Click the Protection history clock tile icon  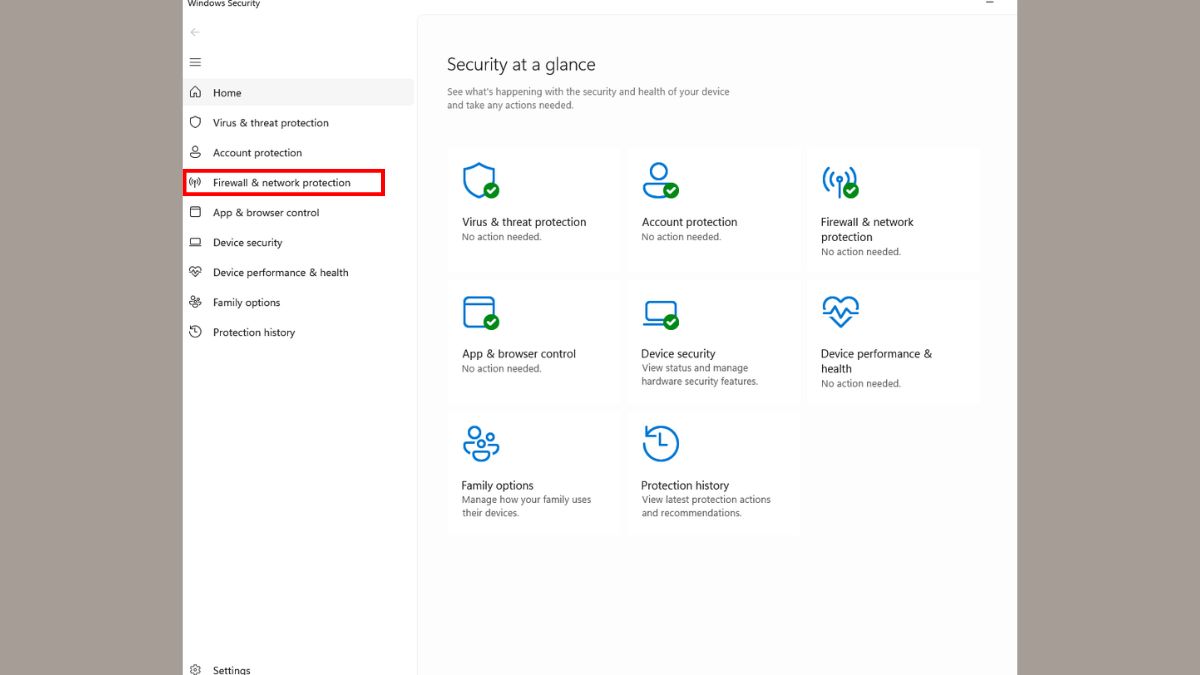660,443
